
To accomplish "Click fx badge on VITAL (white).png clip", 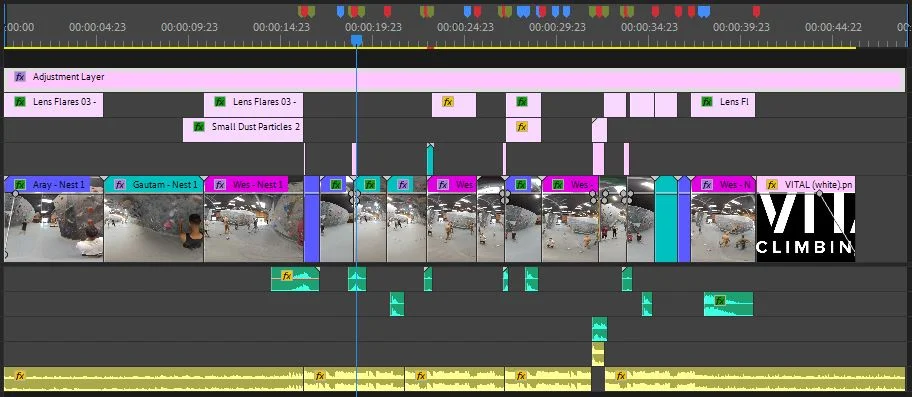I will [772, 185].
